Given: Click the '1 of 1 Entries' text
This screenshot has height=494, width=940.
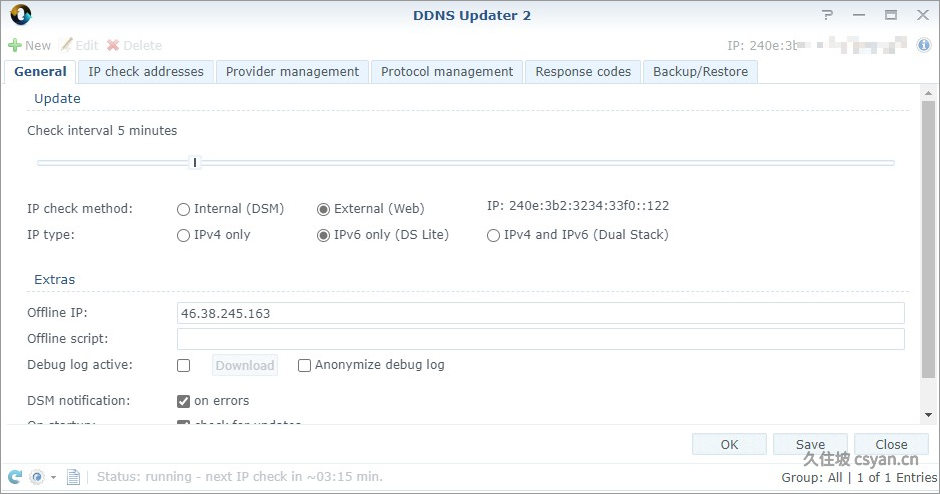Looking at the screenshot, I should [x=897, y=477].
